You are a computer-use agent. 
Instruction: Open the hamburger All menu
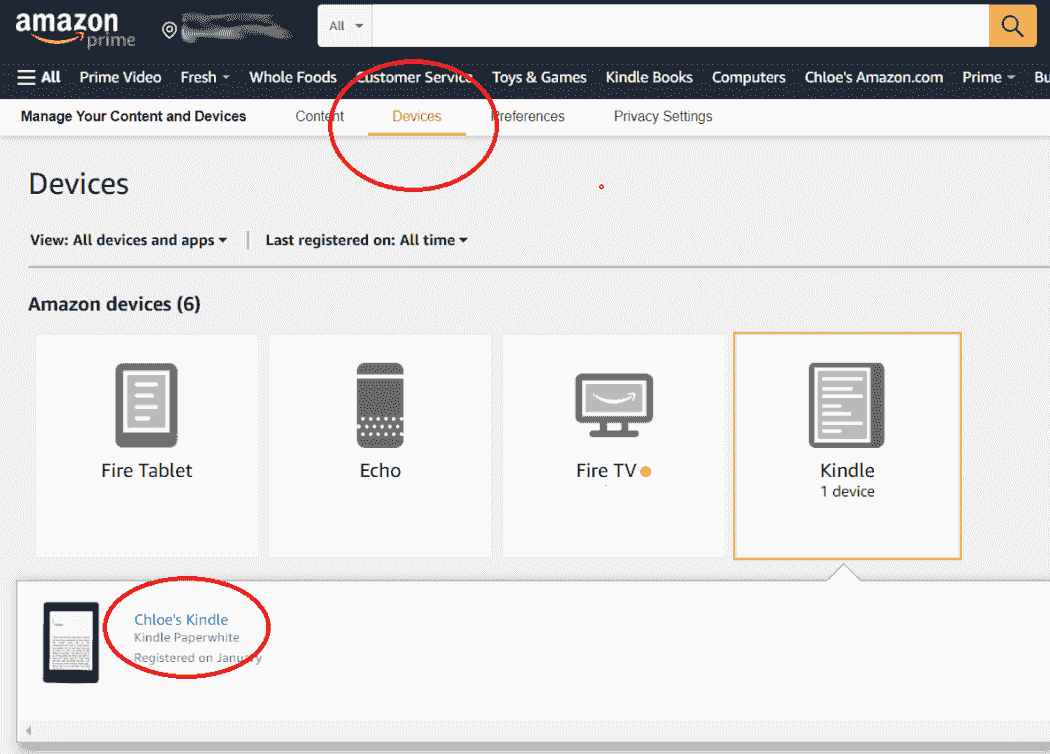(x=38, y=77)
